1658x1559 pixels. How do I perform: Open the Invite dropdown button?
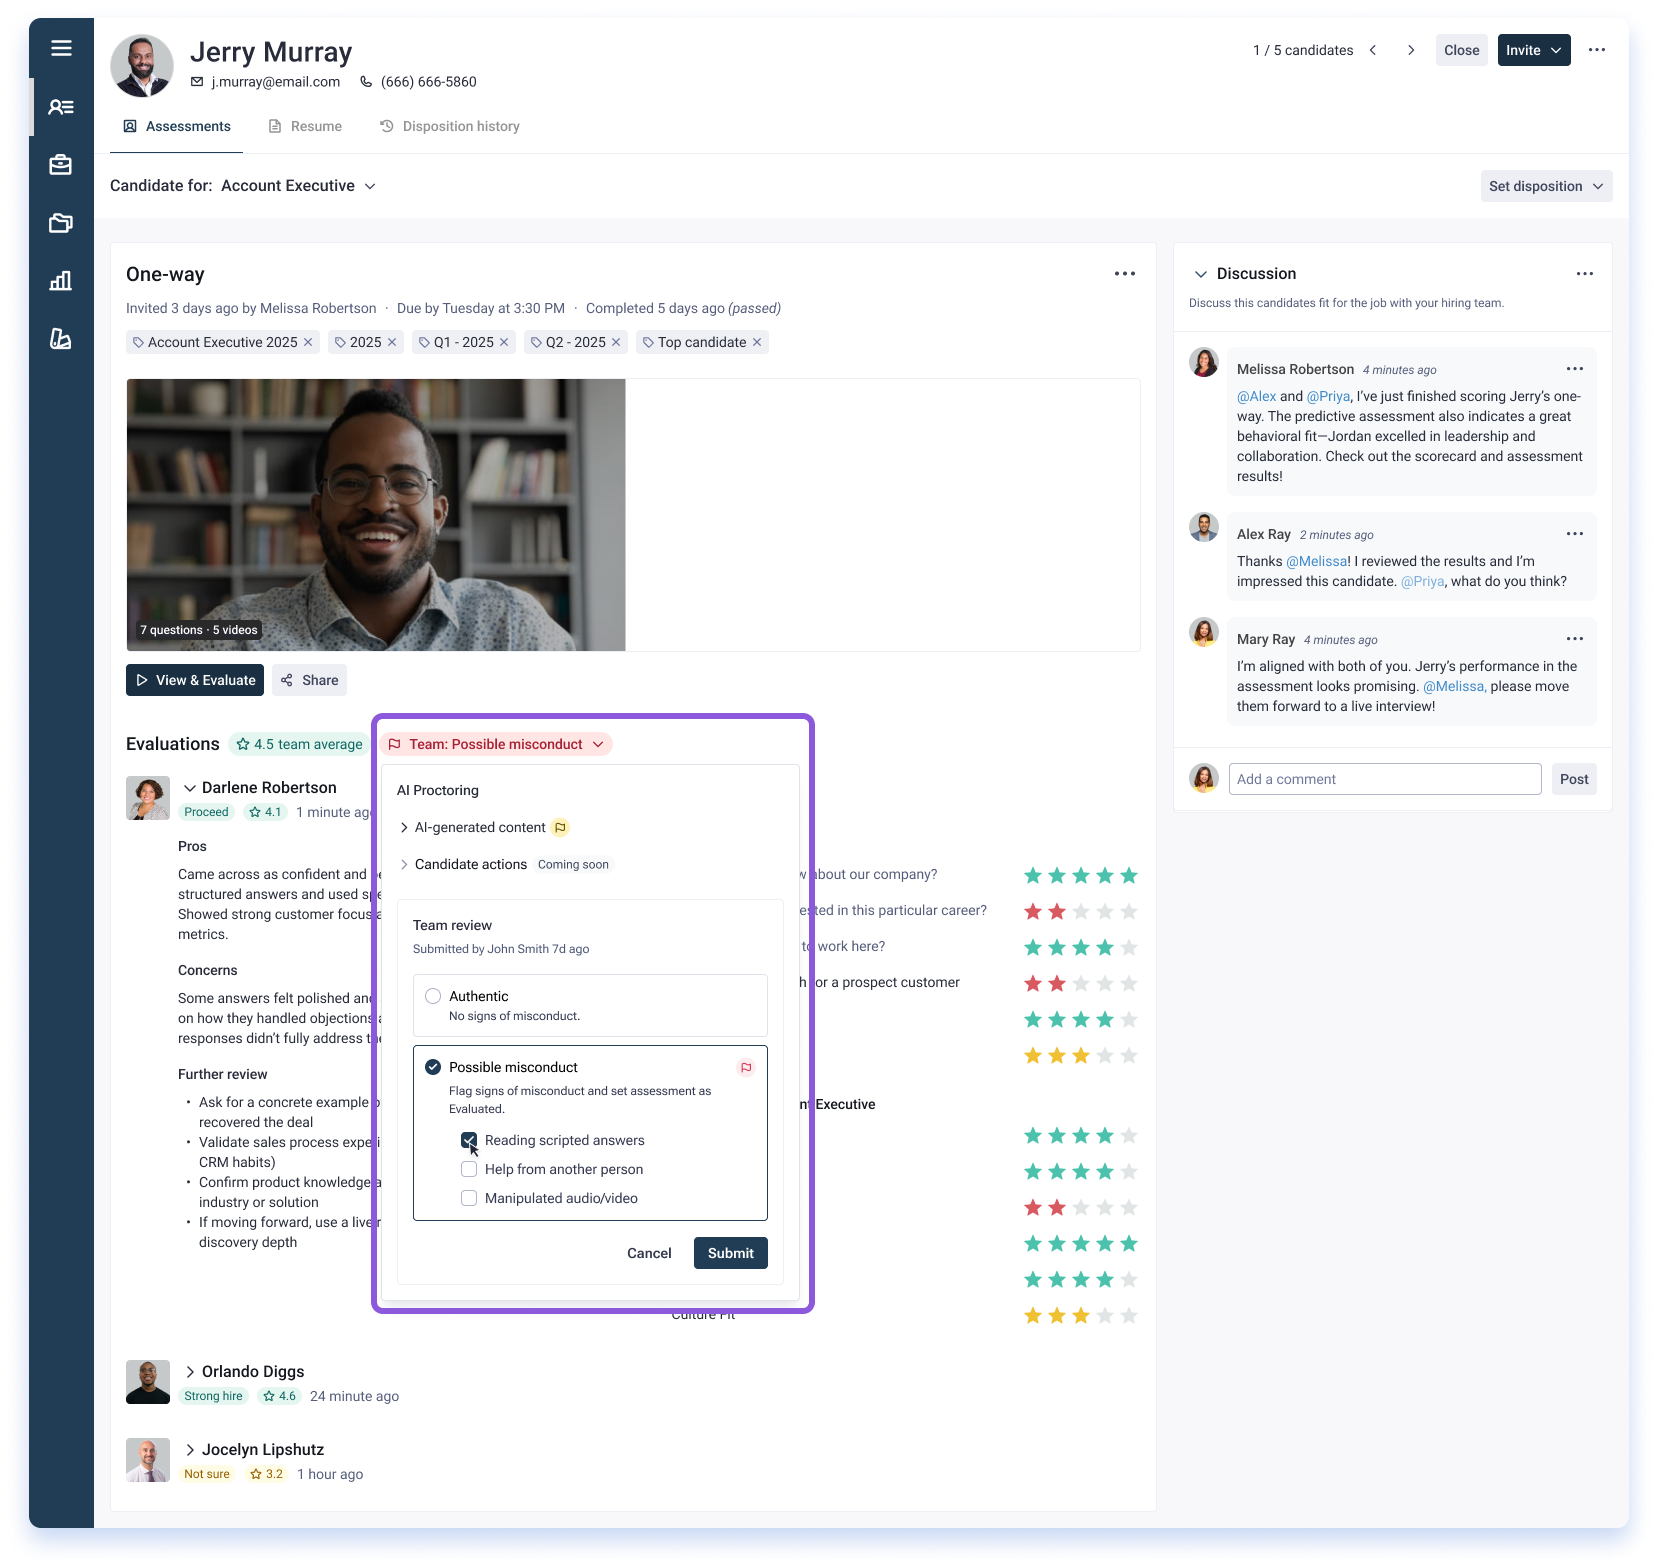[1534, 50]
